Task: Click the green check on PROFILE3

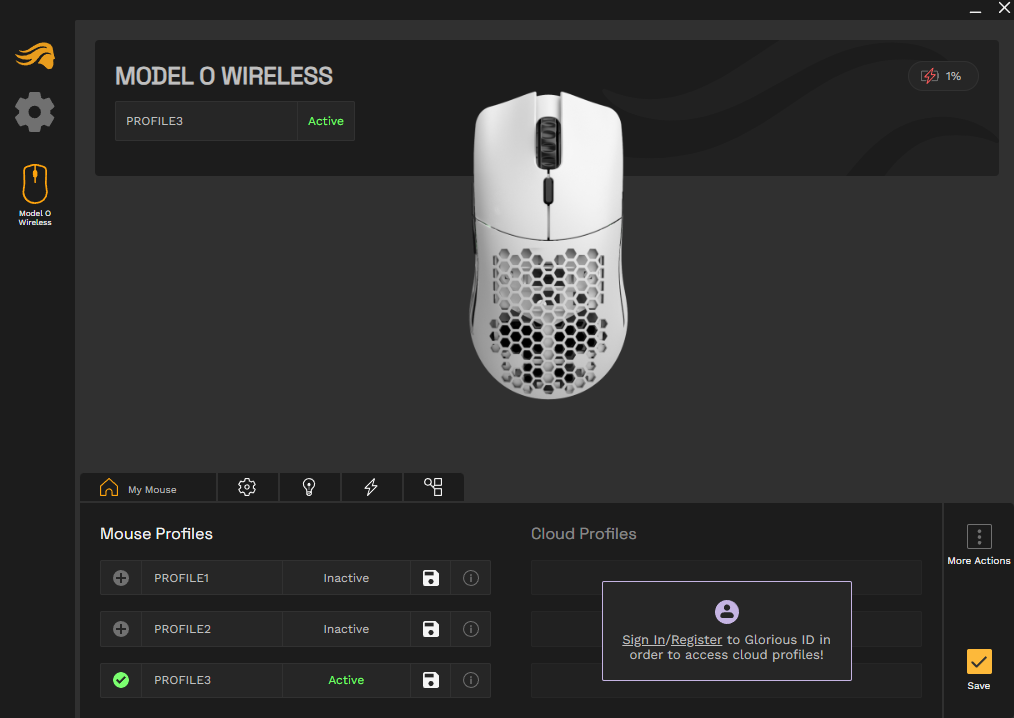Action: [121, 680]
